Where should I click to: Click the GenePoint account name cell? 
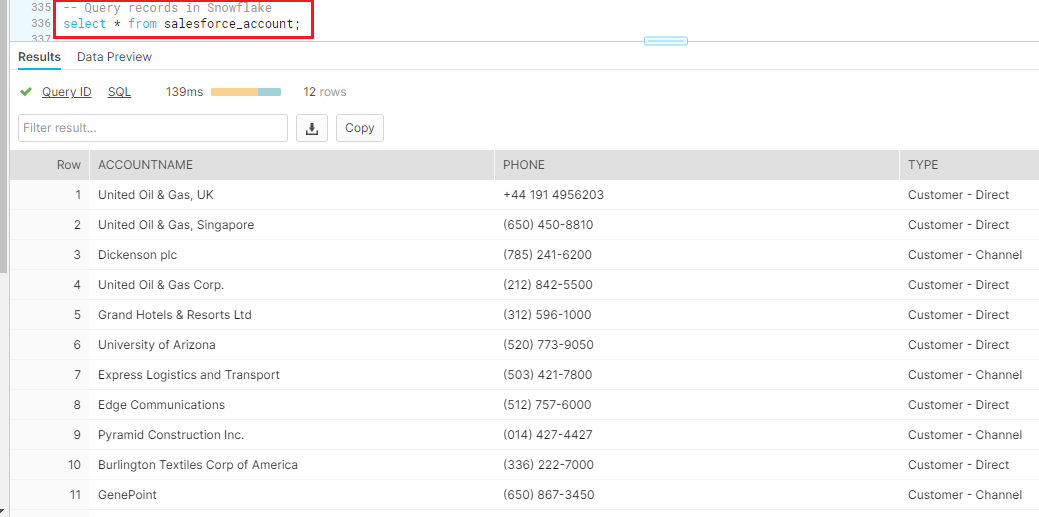pyautogui.click(x=127, y=495)
